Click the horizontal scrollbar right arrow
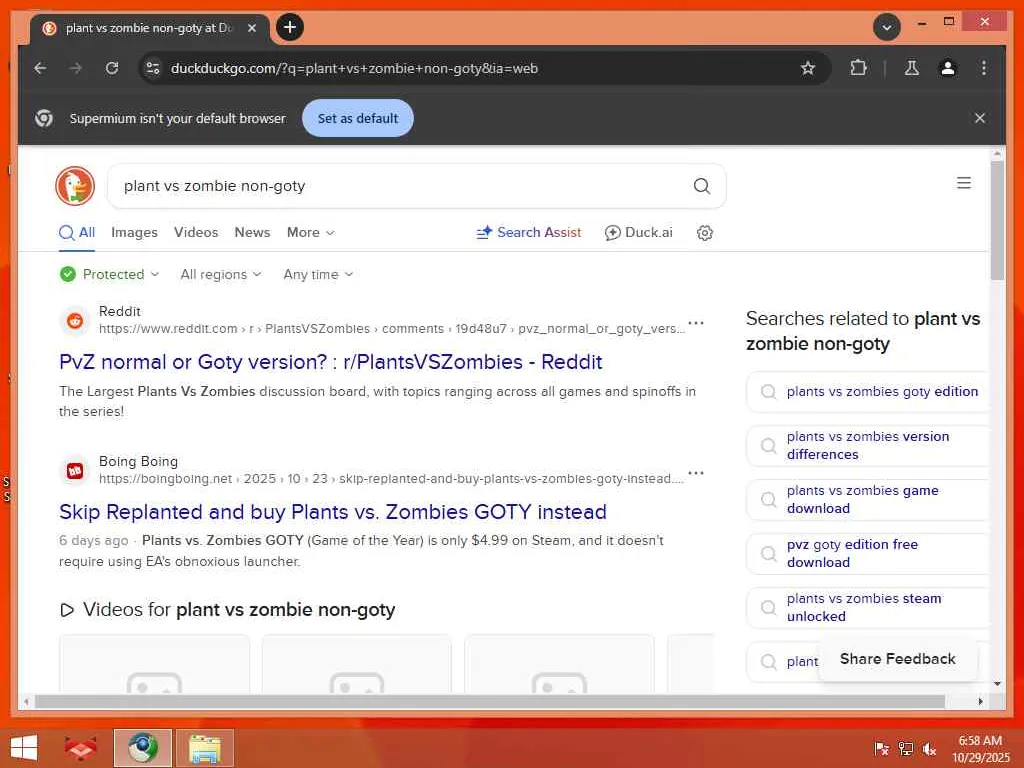1024x768 pixels. 980,701
